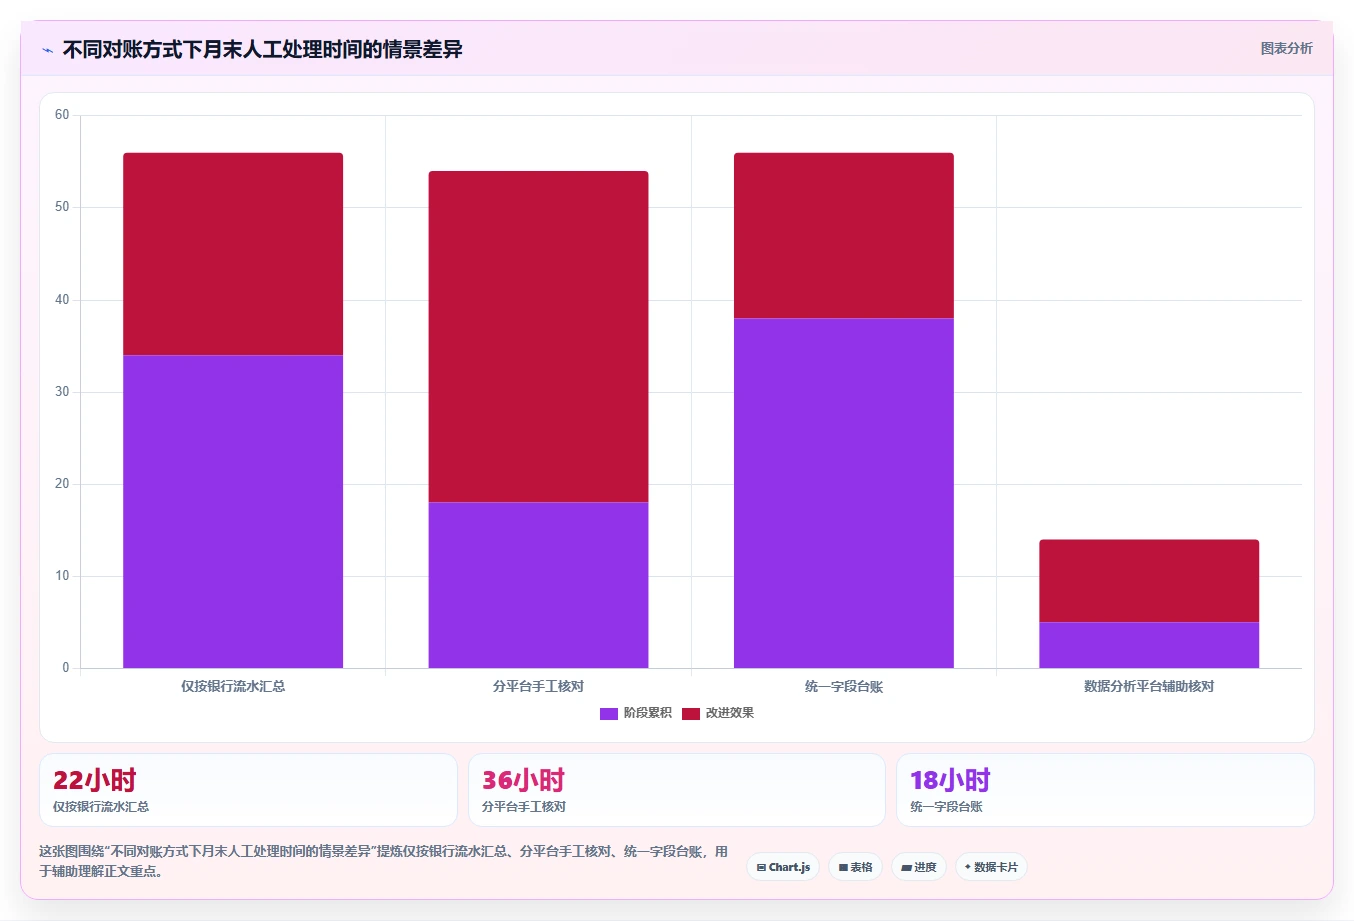Click the Chart.js tag chip
1354x921 pixels.
point(783,867)
